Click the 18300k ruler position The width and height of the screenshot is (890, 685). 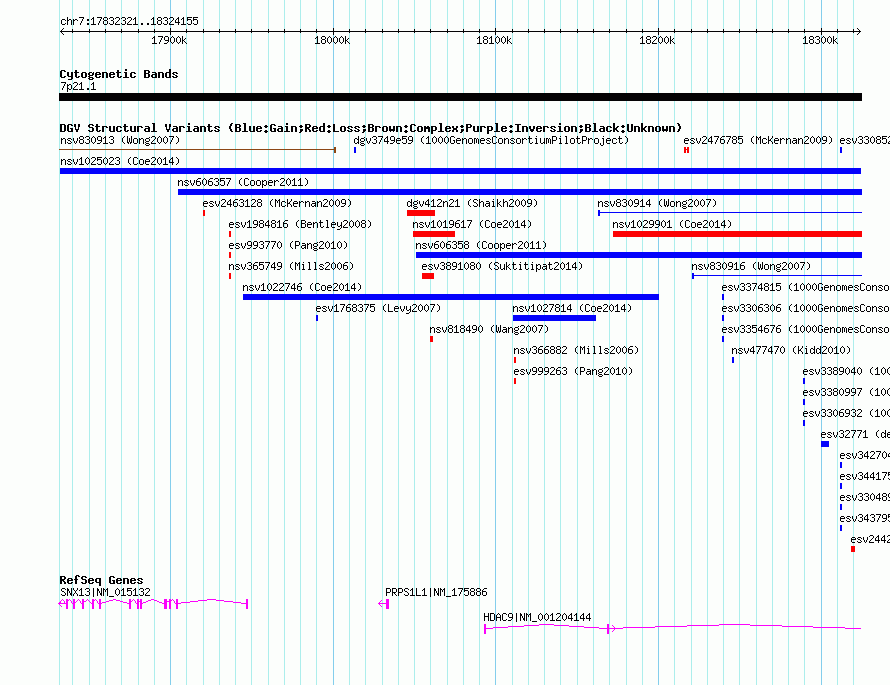[820, 40]
